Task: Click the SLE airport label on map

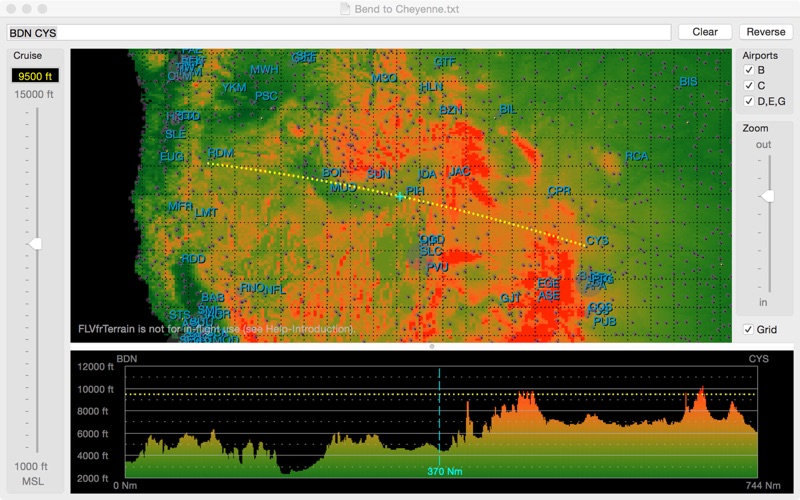Action: (x=176, y=134)
